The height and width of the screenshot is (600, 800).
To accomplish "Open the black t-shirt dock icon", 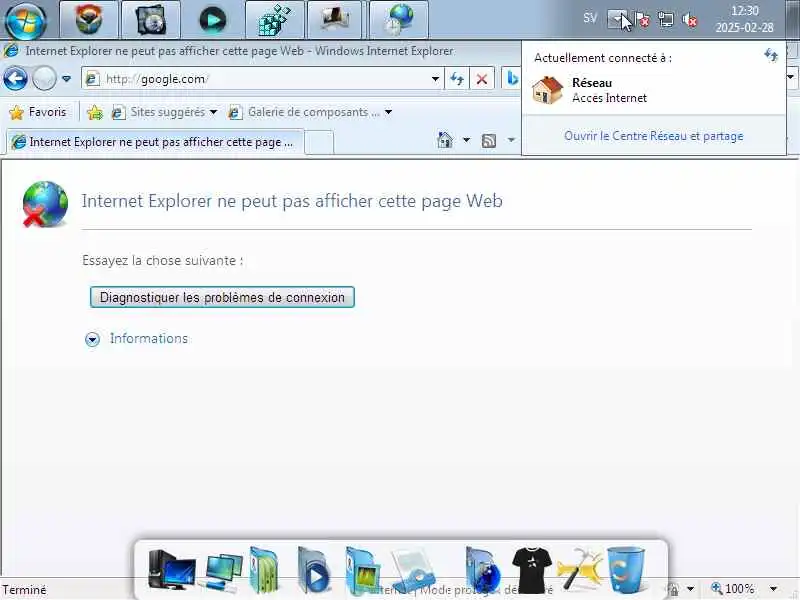I will [x=532, y=570].
